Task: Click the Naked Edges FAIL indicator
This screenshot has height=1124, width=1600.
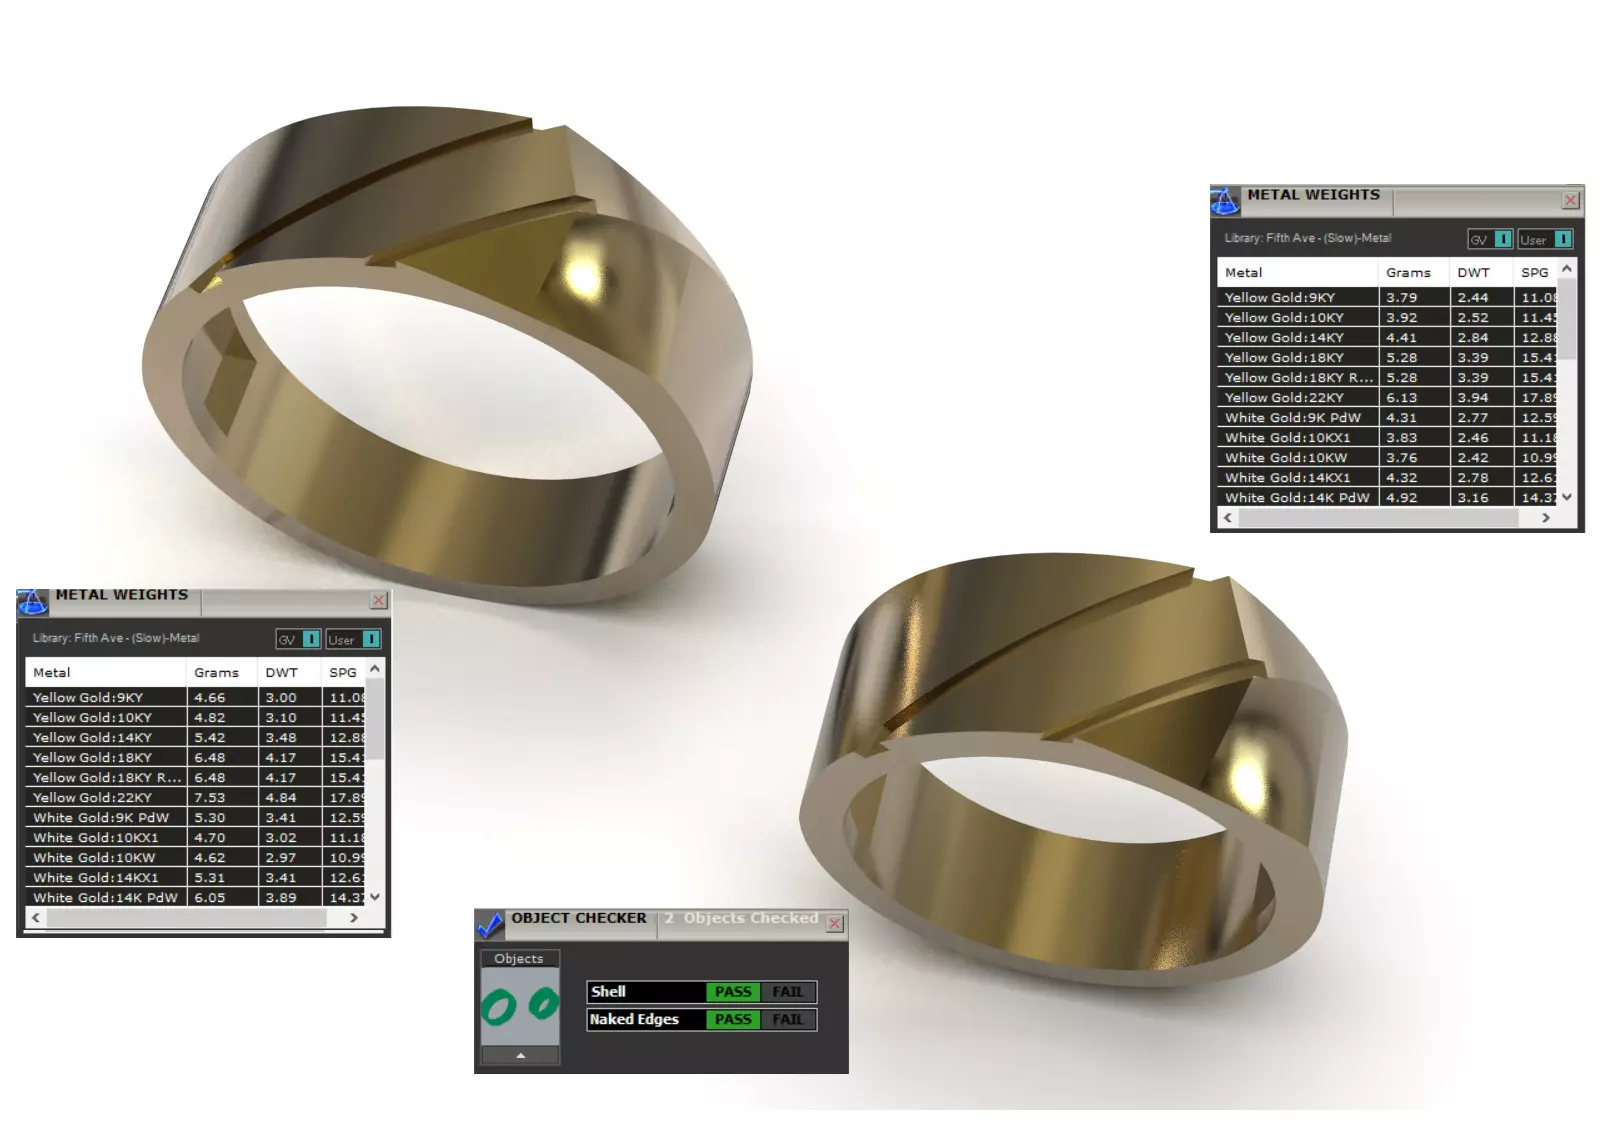Action: [x=788, y=1020]
